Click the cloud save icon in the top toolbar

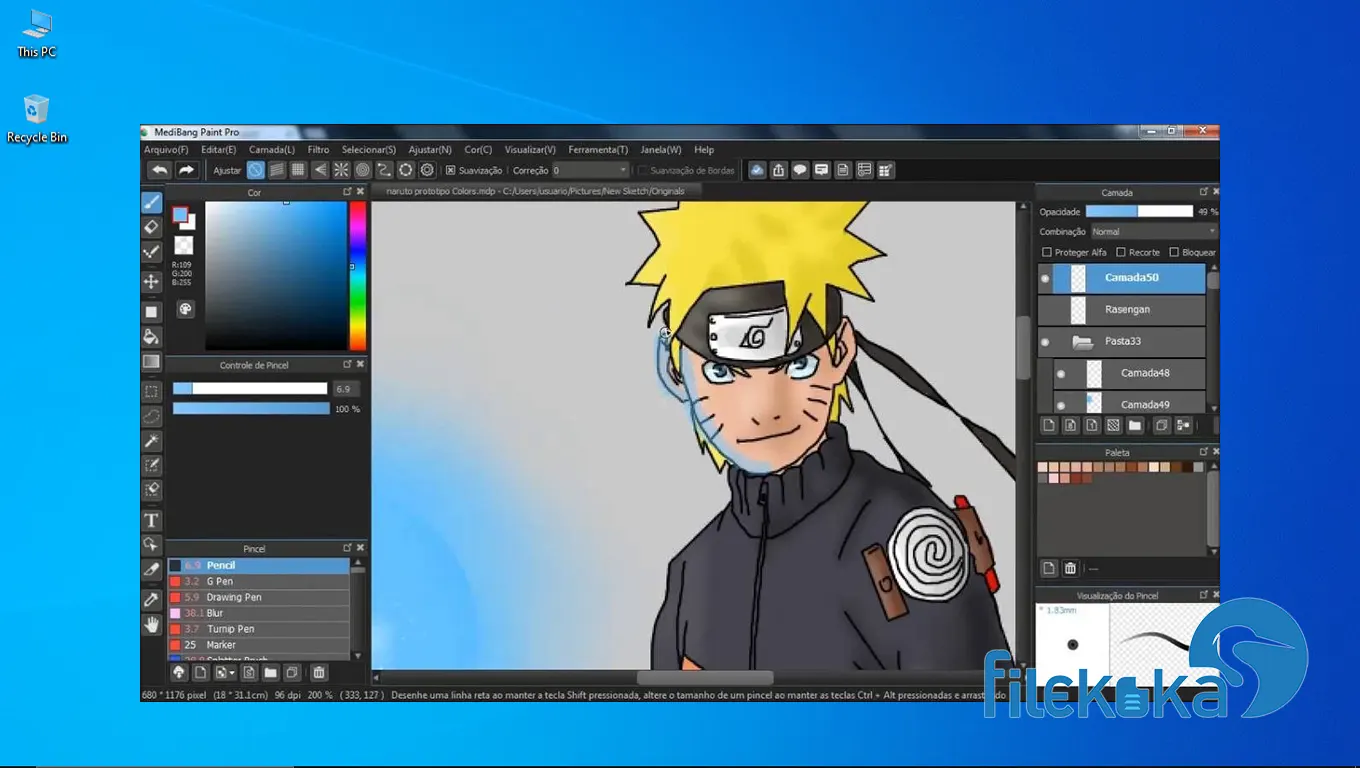click(757, 170)
